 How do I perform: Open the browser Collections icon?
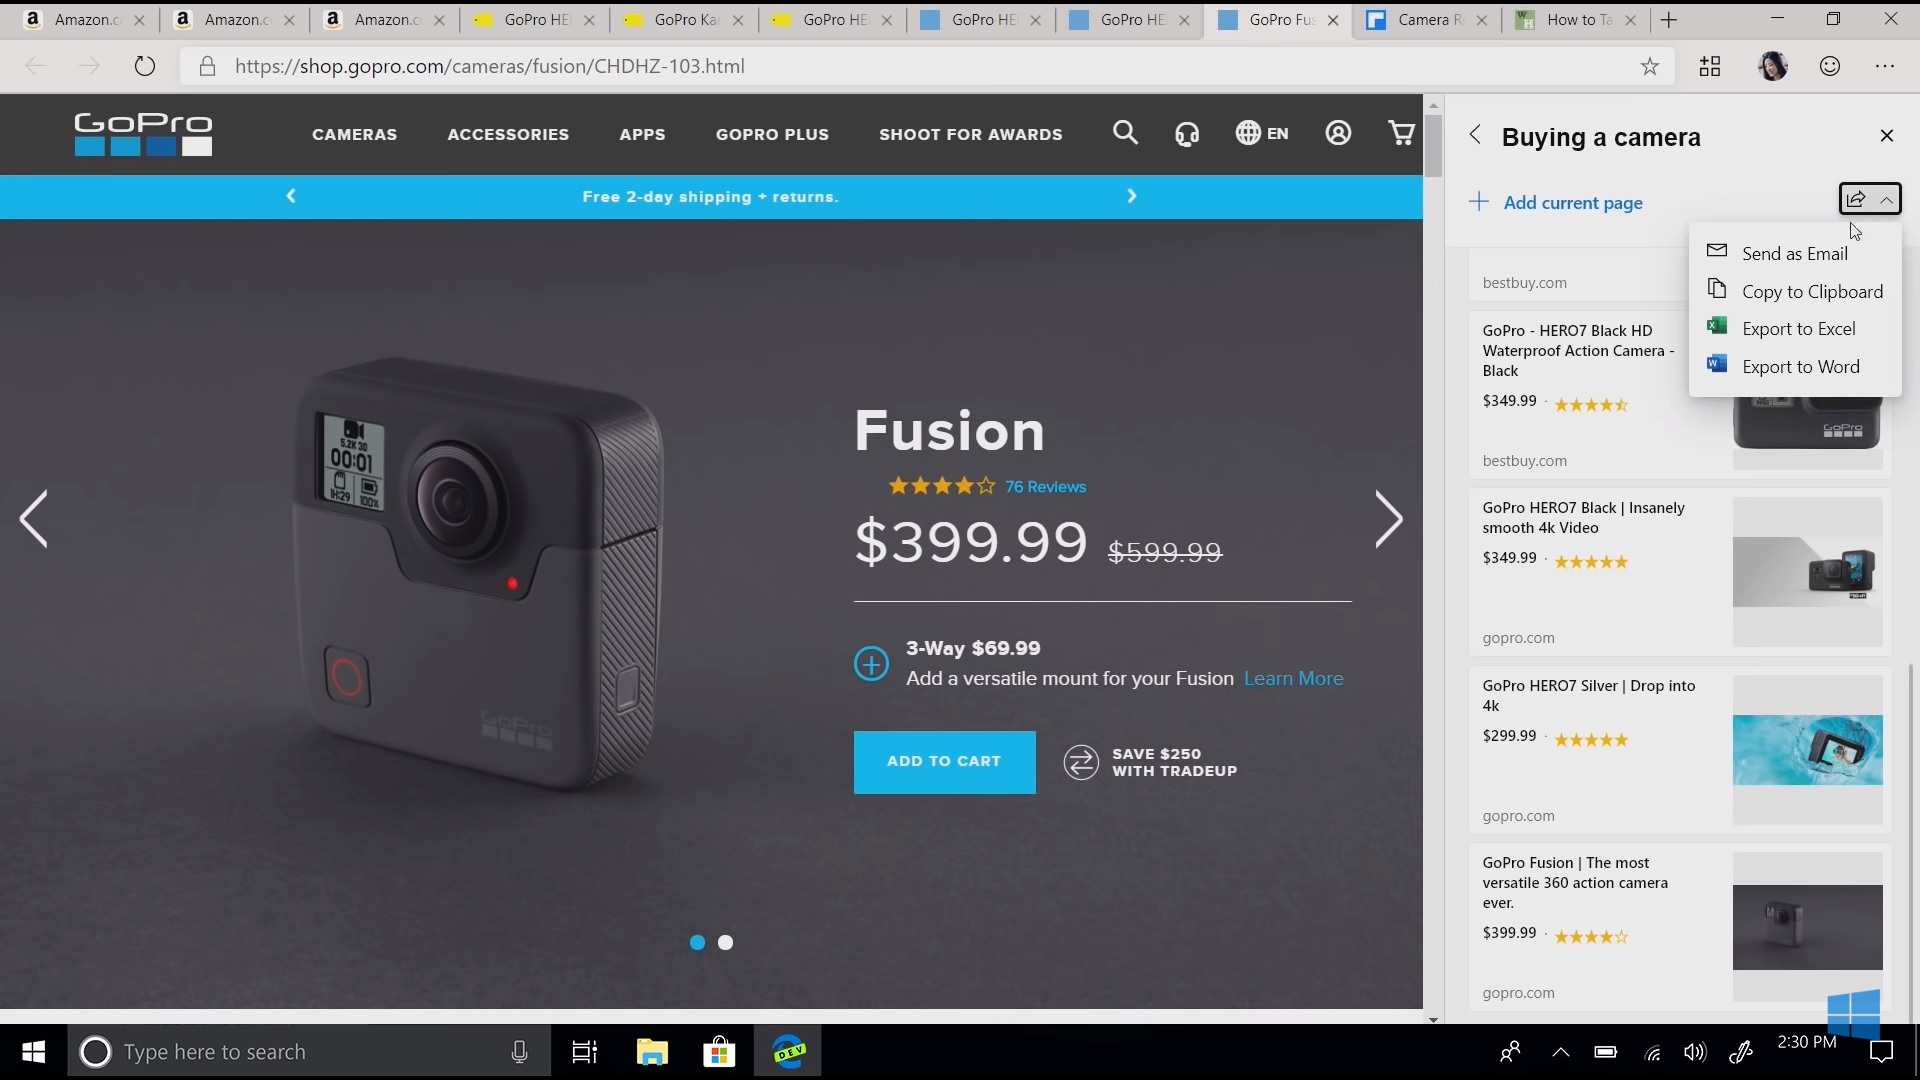click(x=1710, y=66)
